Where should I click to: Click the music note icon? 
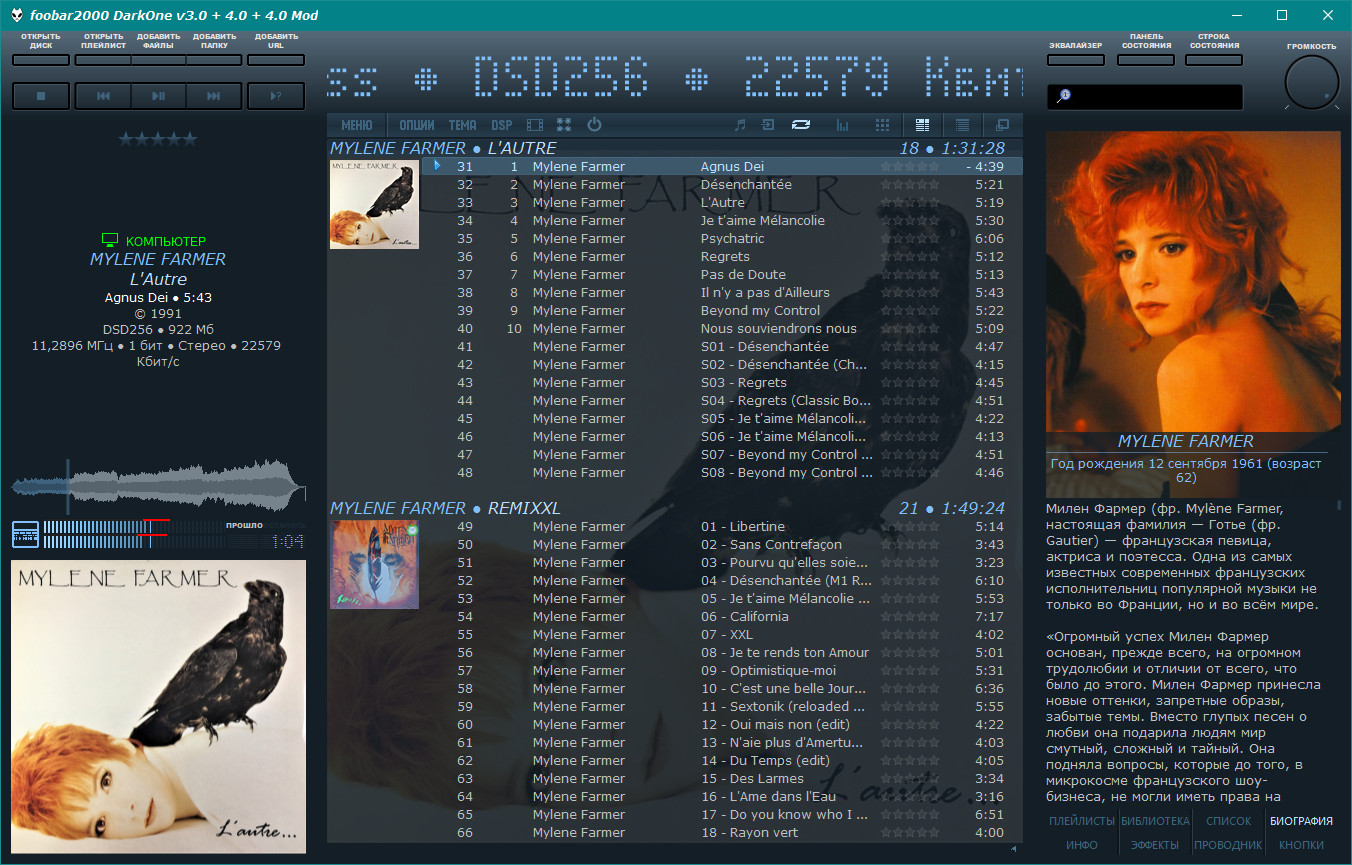[740, 125]
